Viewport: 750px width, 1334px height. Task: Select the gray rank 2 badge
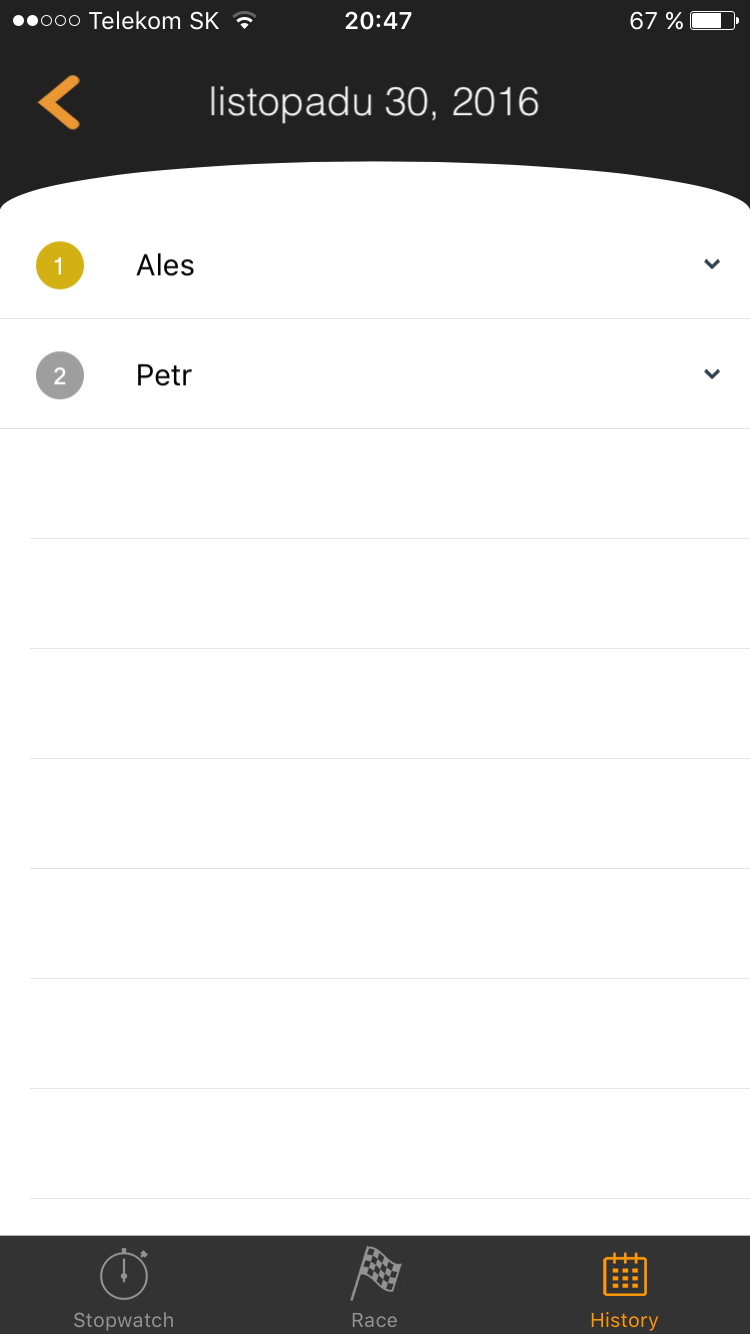click(x=60, y=376)
